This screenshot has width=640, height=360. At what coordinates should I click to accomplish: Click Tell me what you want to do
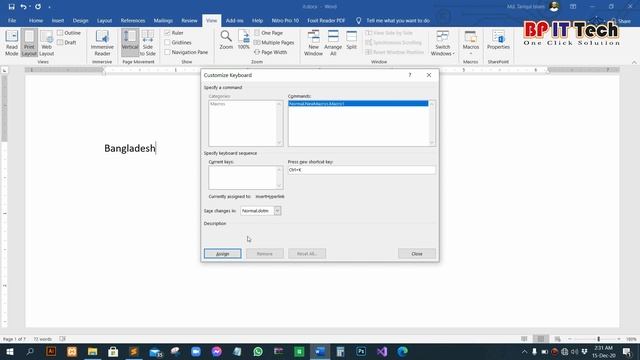click(x=398, y=20)
